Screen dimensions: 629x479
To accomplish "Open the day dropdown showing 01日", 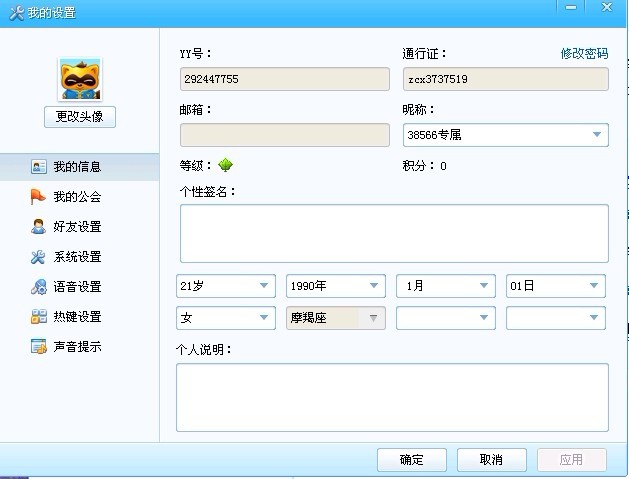I will point(556,286).
